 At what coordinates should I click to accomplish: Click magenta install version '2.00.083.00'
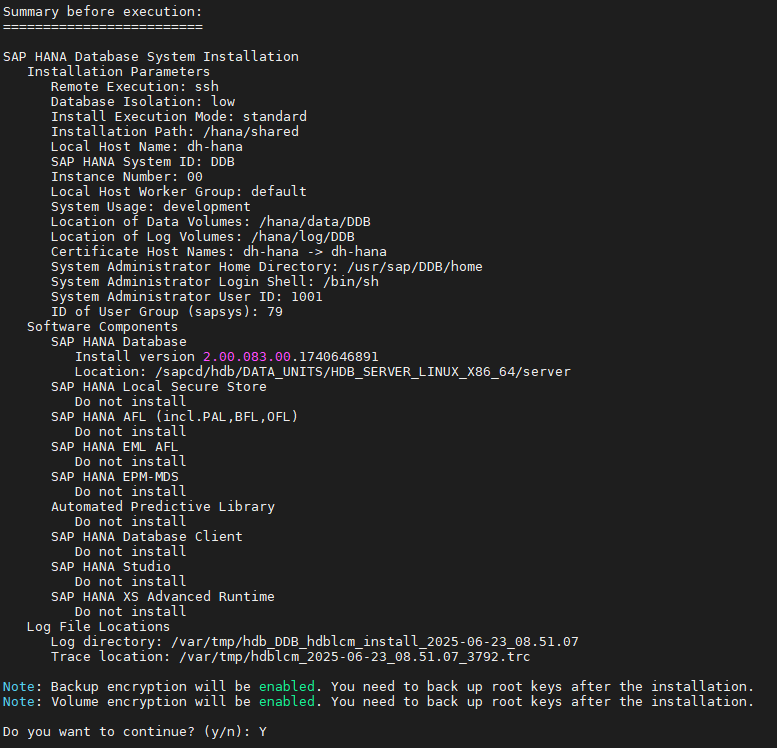pyautogui.click(x=247, y=356)
